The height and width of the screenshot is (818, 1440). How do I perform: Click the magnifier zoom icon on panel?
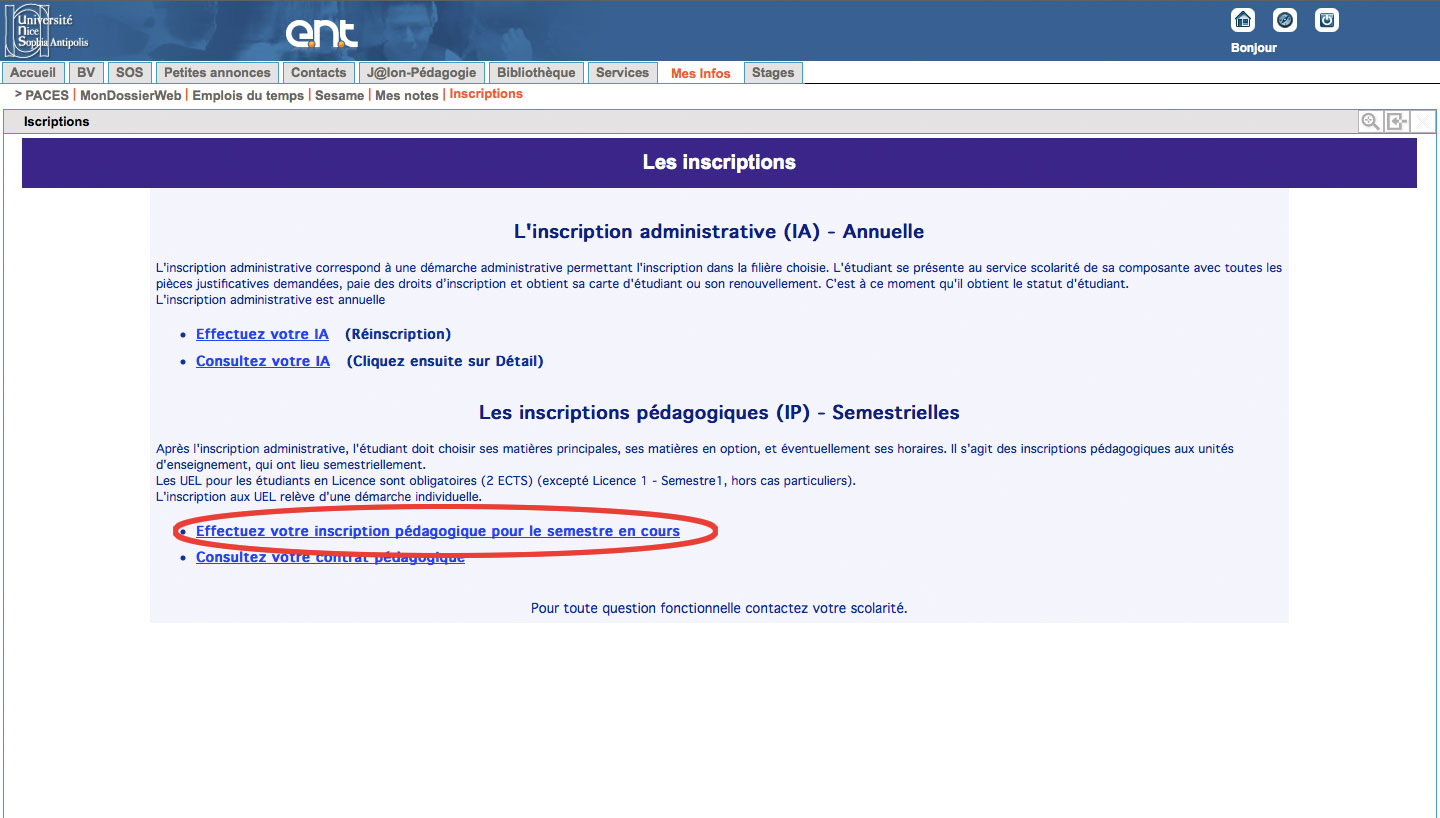1370,122
